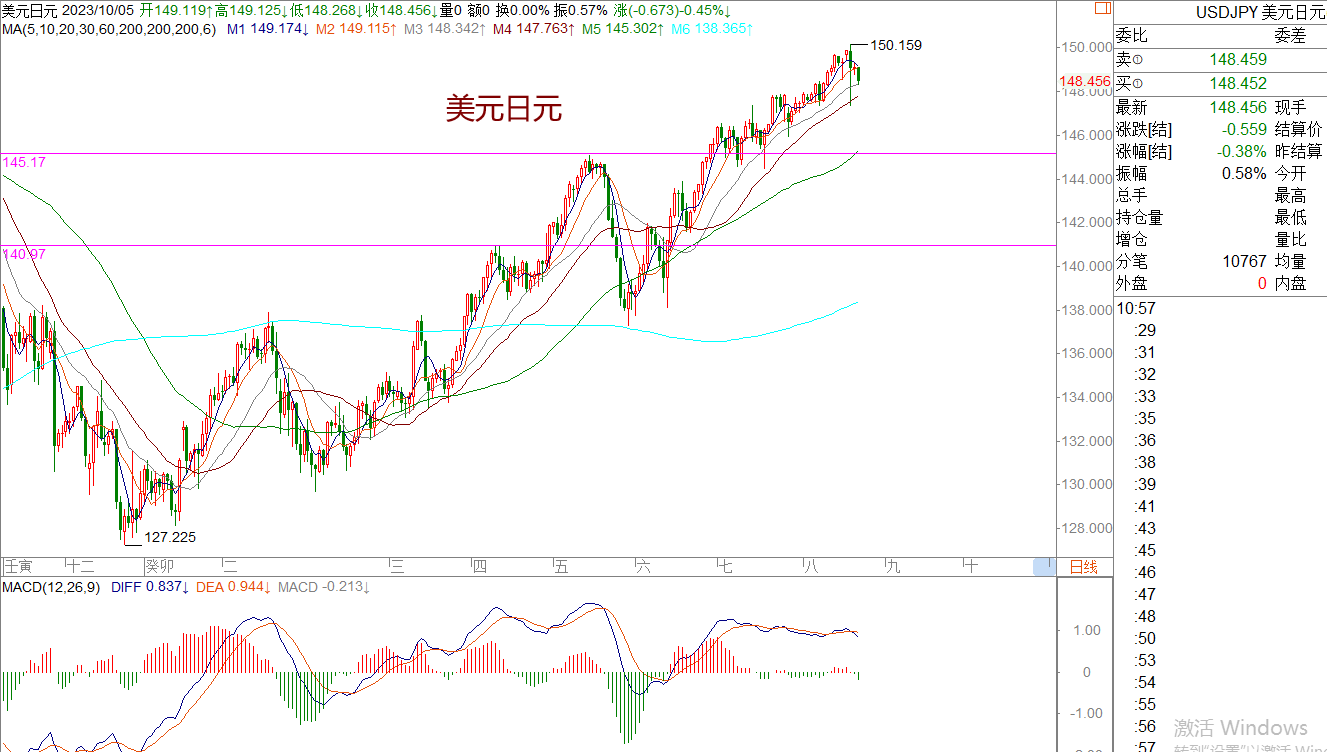Click the 外盘 value 0
Viewport: 1327px width, 752px height.
[x=1262, y=284]
